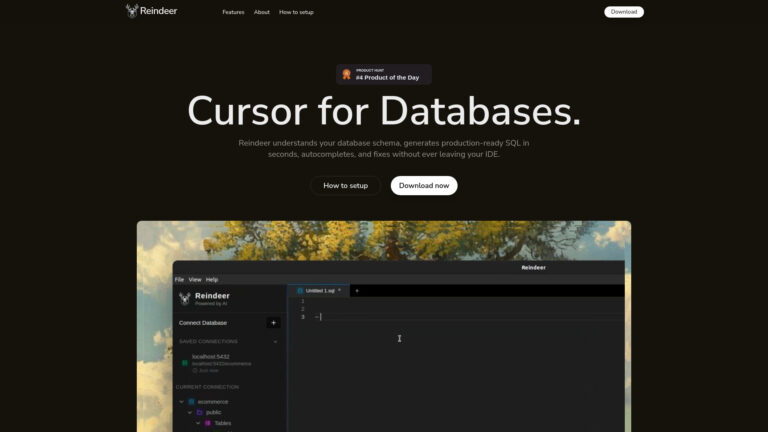The width and height of the screenshot is (768, 432).
Task: Collapse the Saved Connections section
Action: click(275, 341)
